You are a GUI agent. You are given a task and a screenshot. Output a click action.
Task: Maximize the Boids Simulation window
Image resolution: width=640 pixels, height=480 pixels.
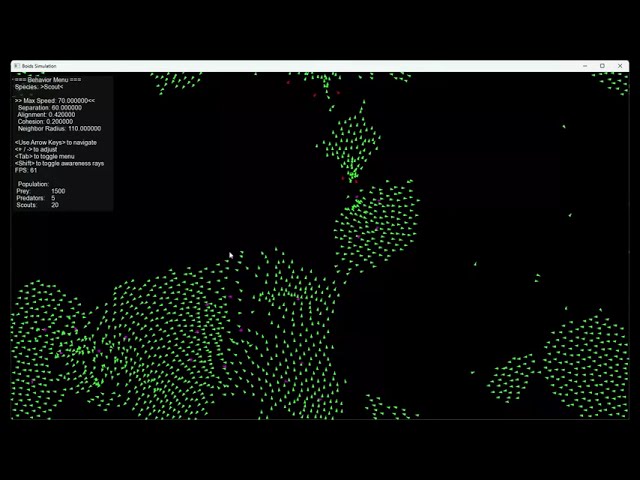point(602,66)
